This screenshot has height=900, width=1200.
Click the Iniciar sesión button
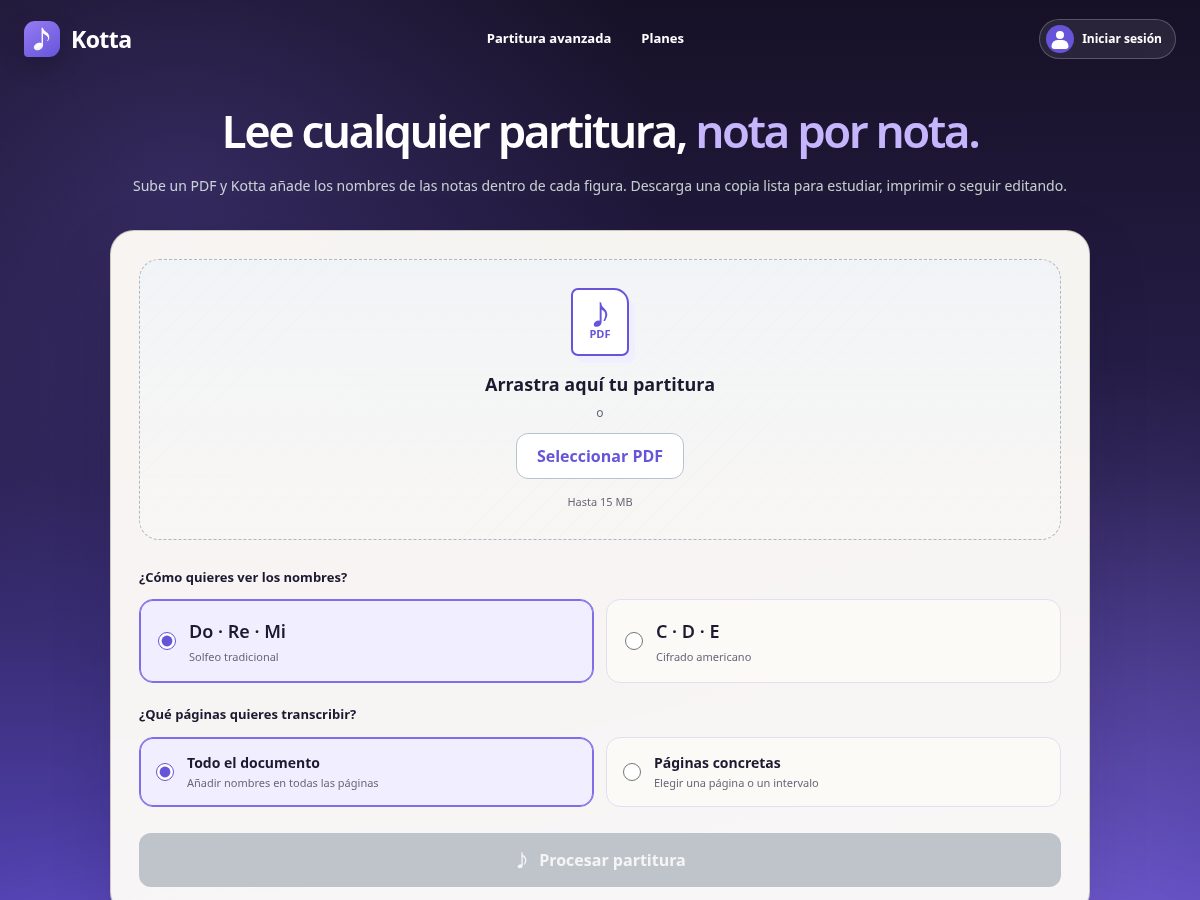[x=1107, y=39]
